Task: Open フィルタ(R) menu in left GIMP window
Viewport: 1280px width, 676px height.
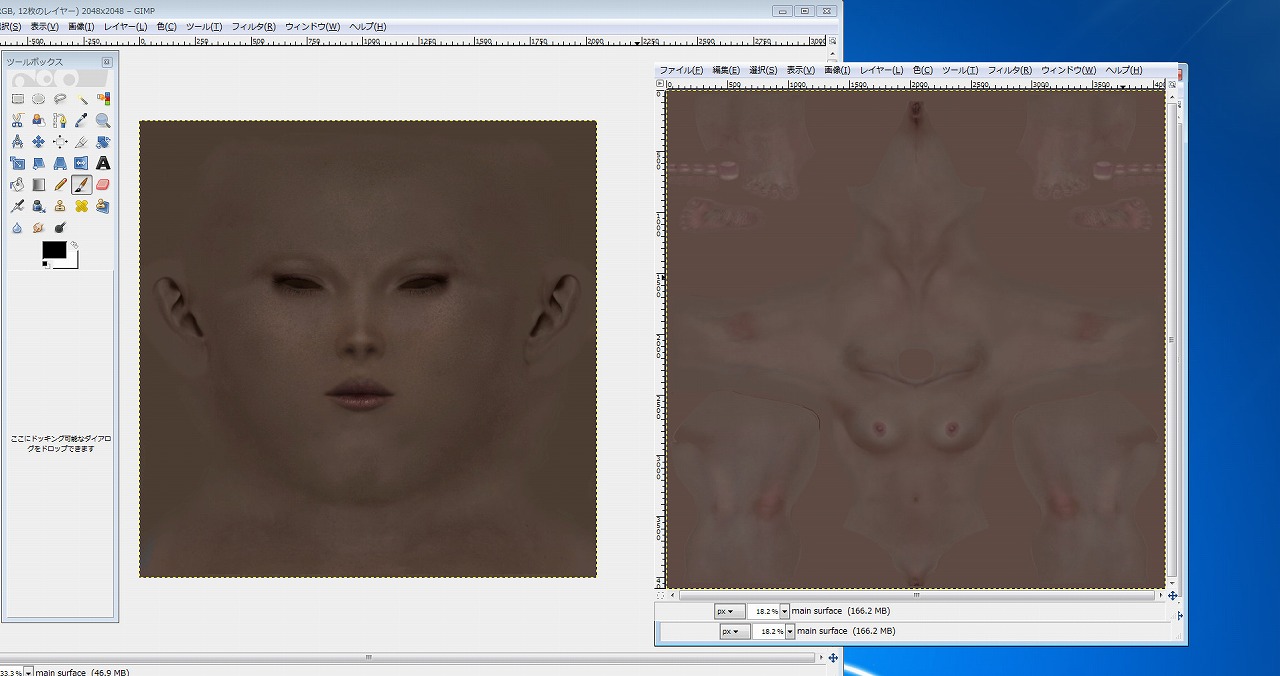Action: 254,27
